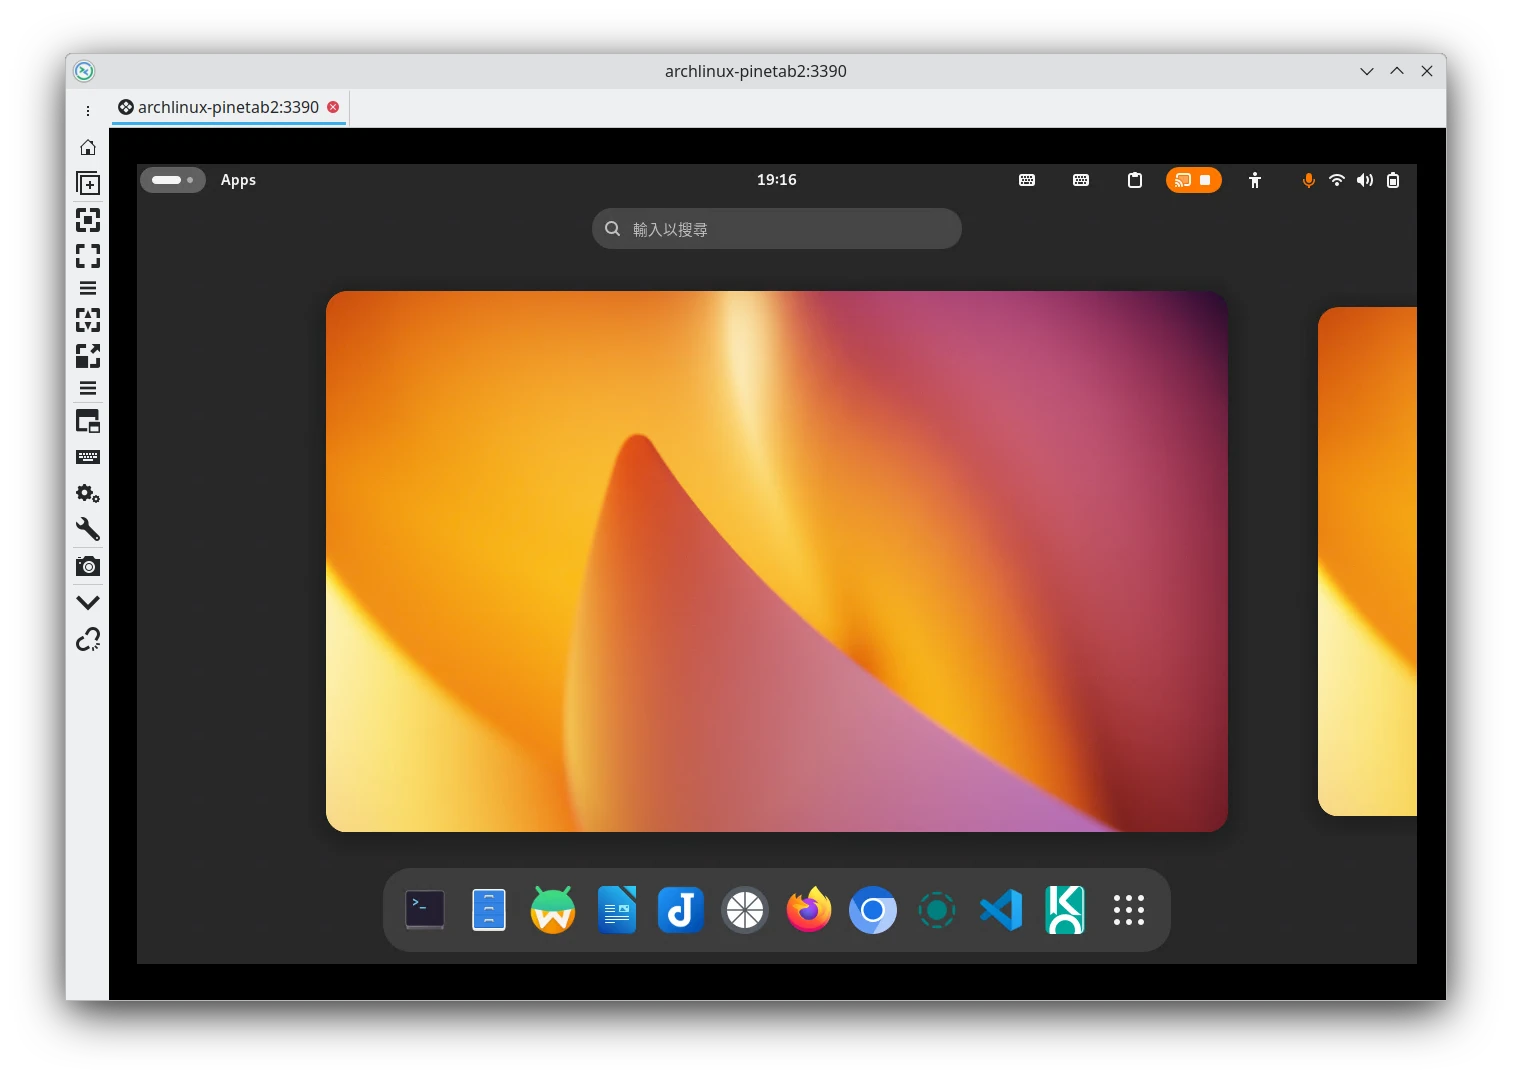Open the wrench Tools icon
Viewport: 1513px width, 1079px height.
pyautogui.click(x=88, y=529)
